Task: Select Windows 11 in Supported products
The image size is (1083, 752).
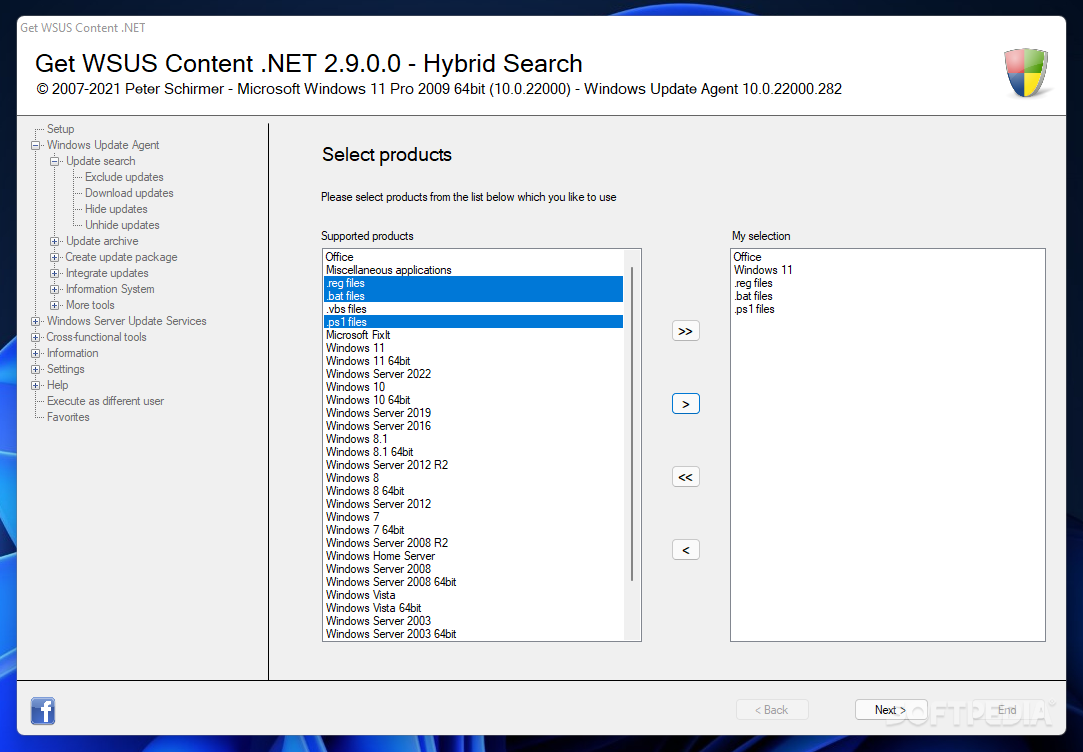Action: tap(474, 348)
